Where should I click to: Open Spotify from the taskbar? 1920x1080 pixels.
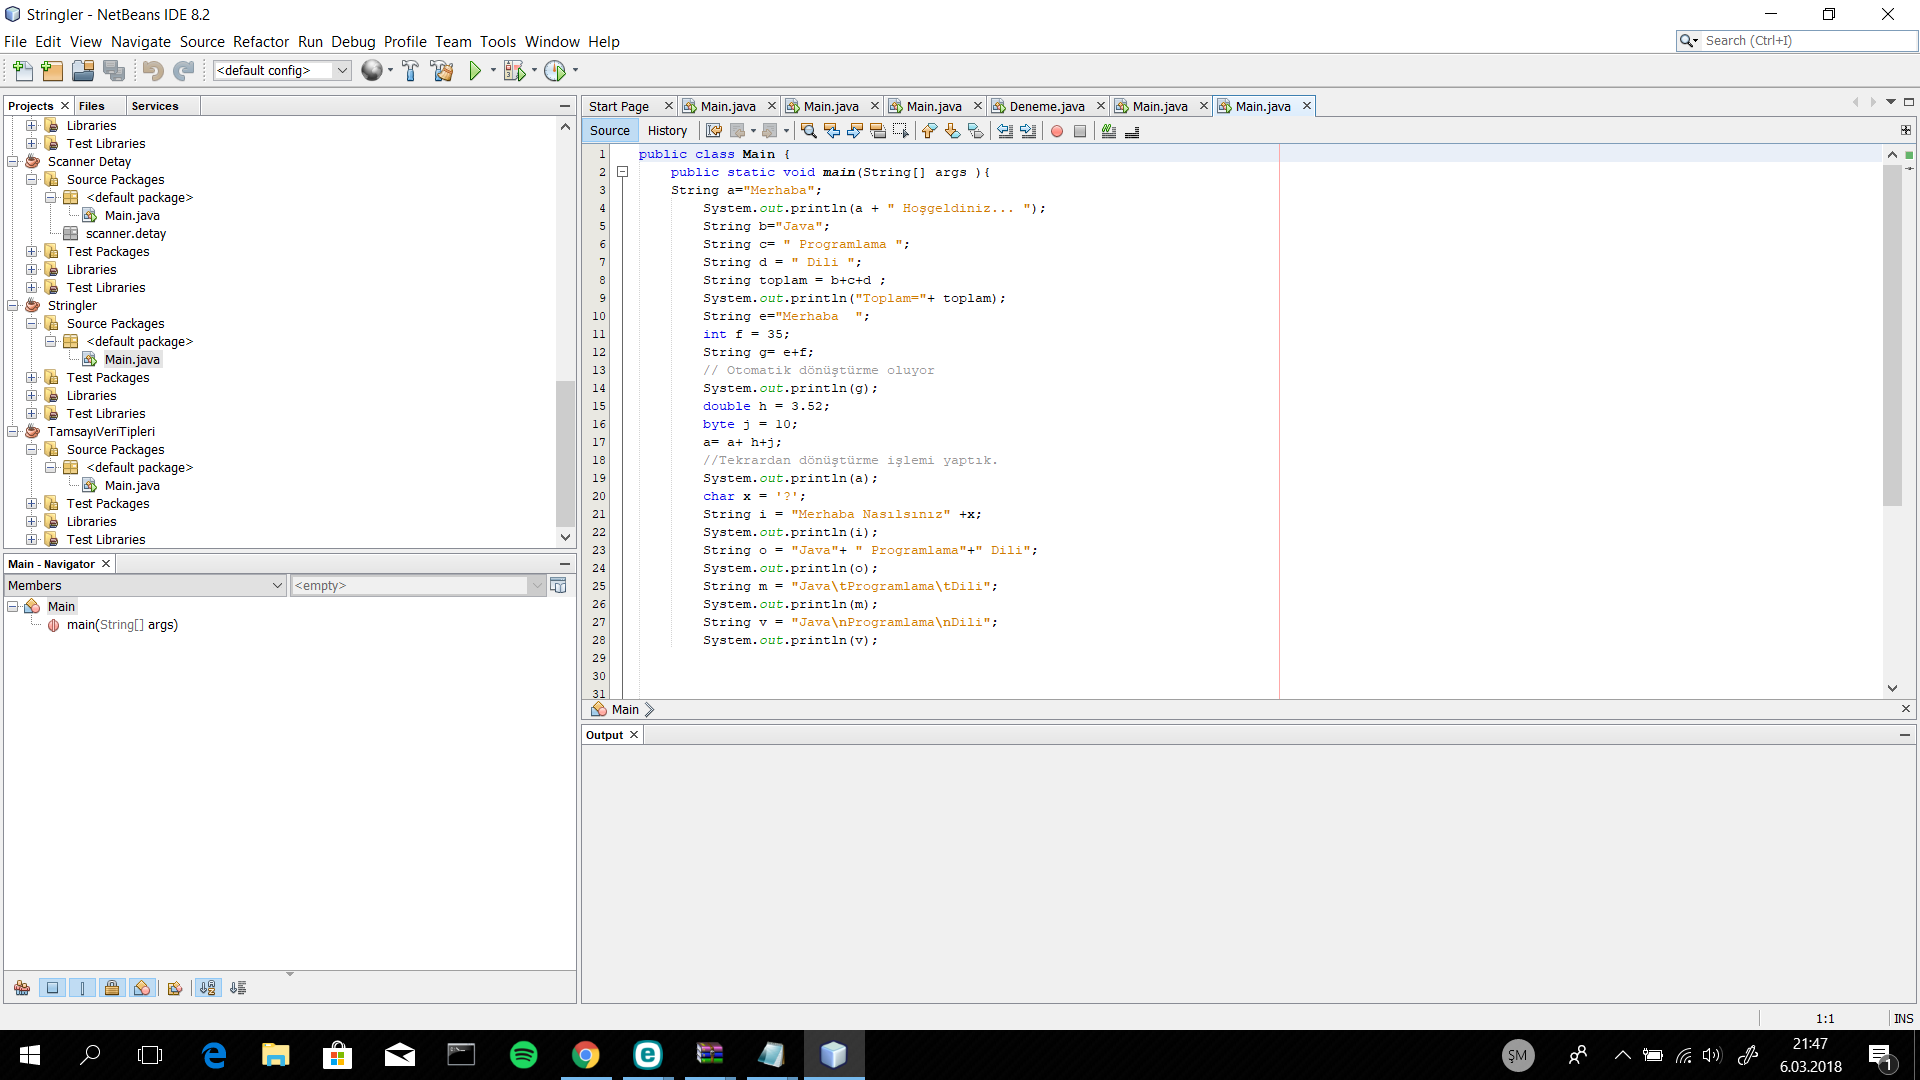pyautogui.click(x=523, y=1055)
